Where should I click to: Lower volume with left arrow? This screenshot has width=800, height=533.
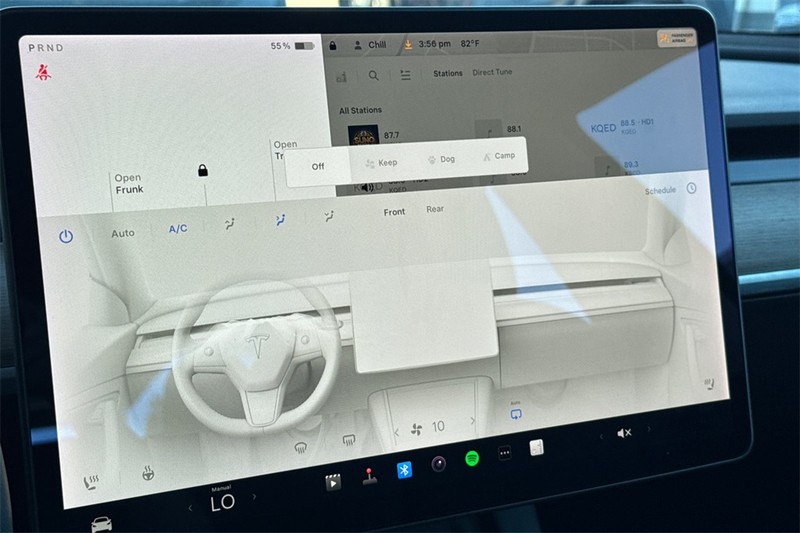tap(601, 437)
